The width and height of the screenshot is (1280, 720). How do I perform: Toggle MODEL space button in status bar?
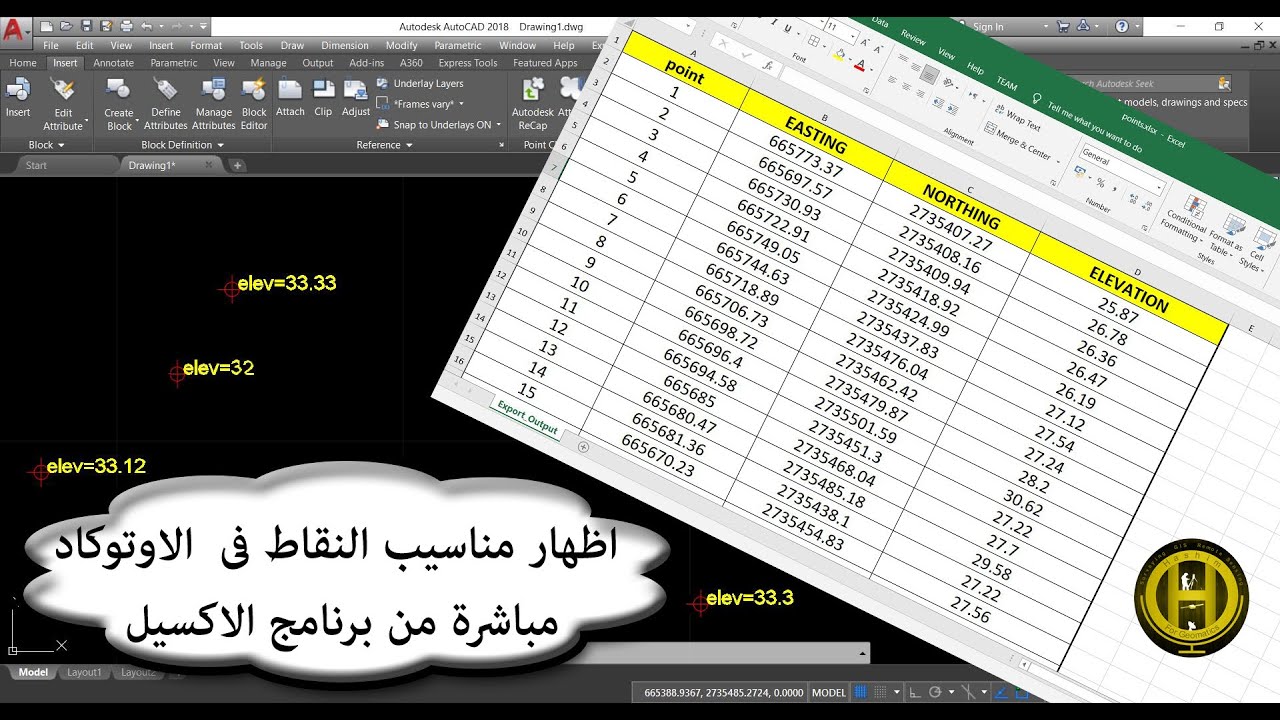(x=829, y=692)
